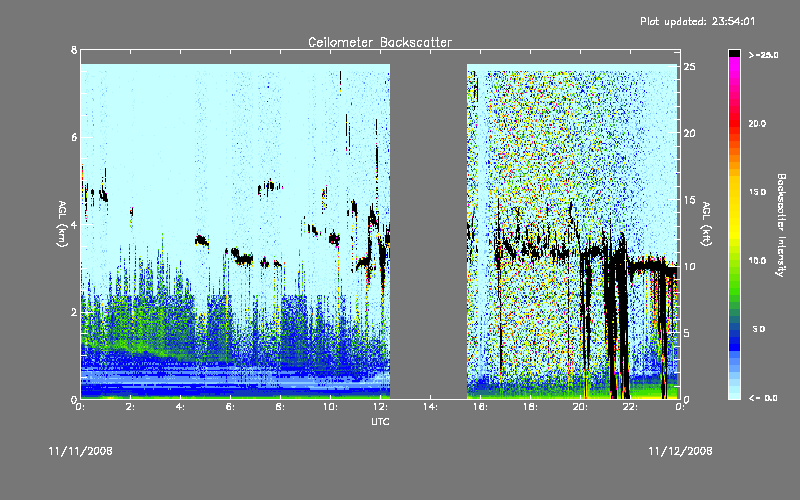Click the "8" tick on the km axis
The height and width of the screenshot is (500, 800).
click(x=74, y=50)
